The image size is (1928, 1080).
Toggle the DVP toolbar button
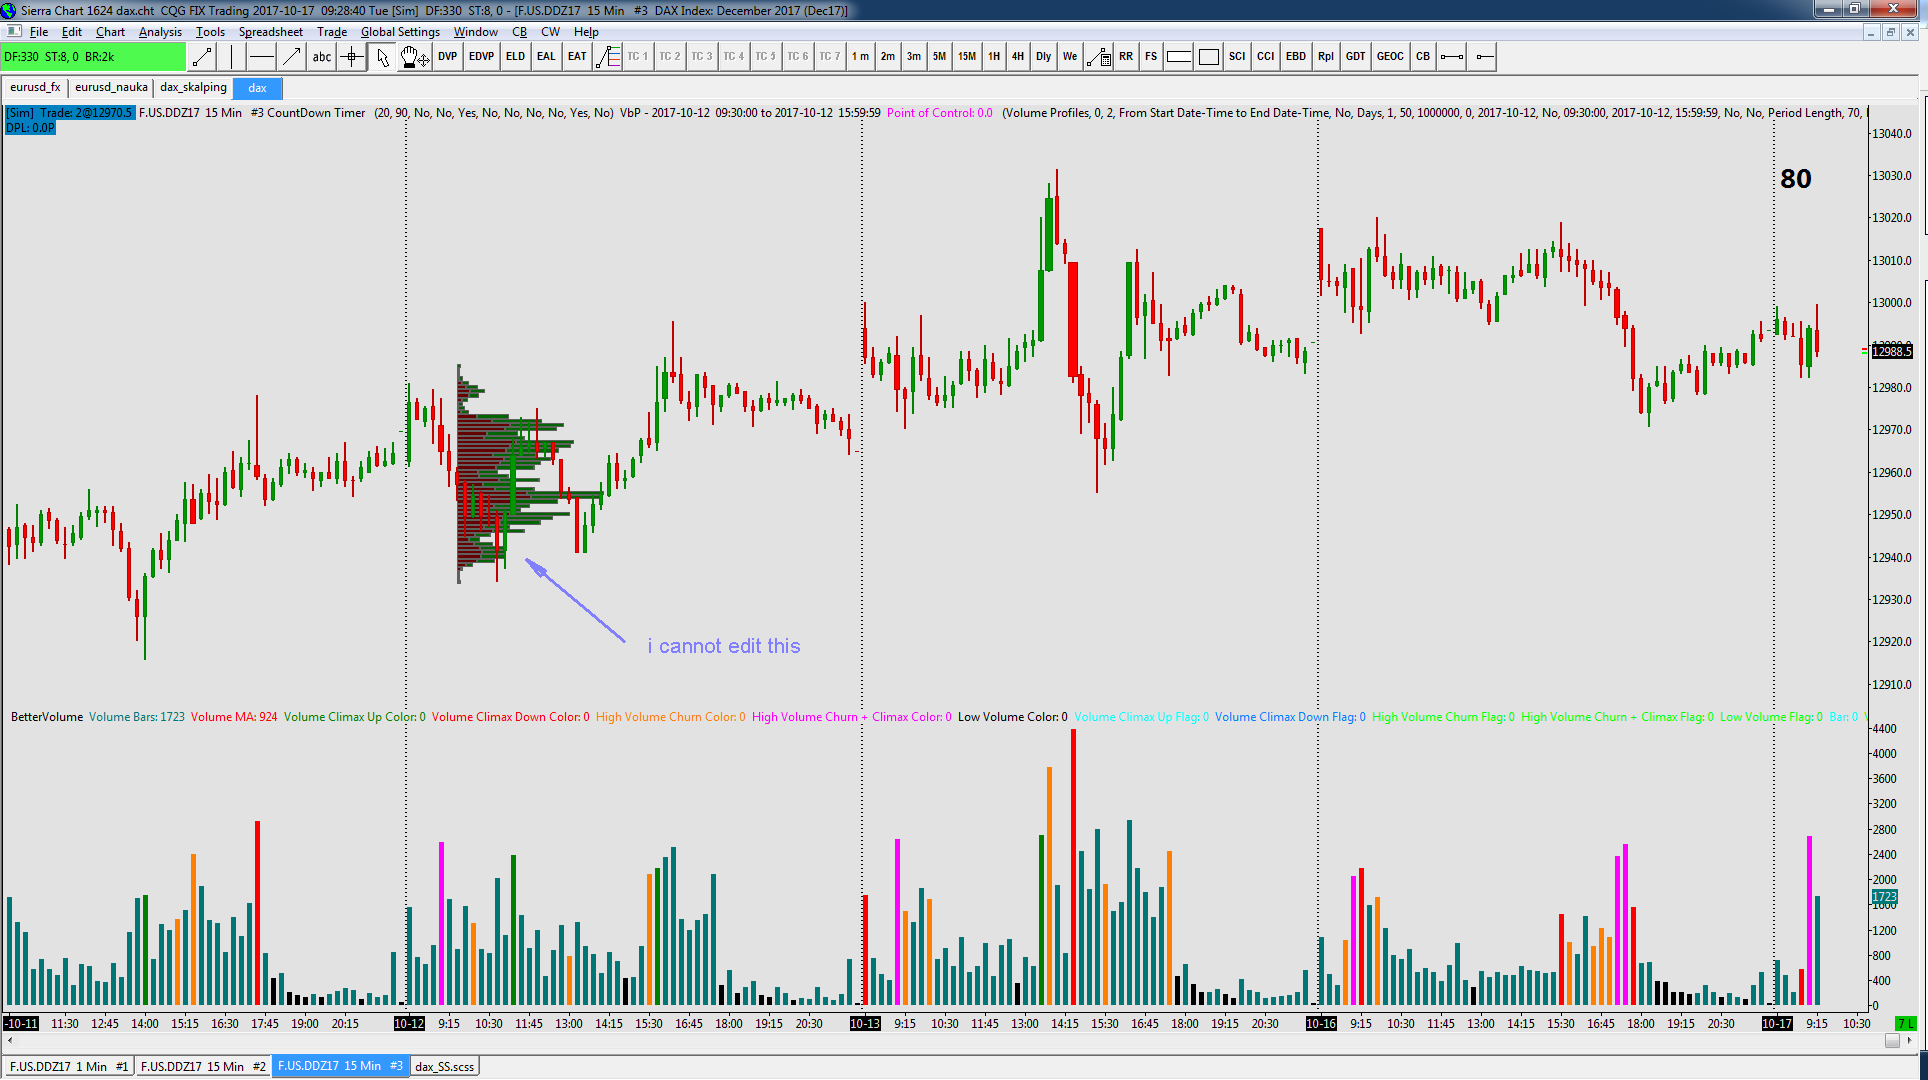(x=447, y=57)
